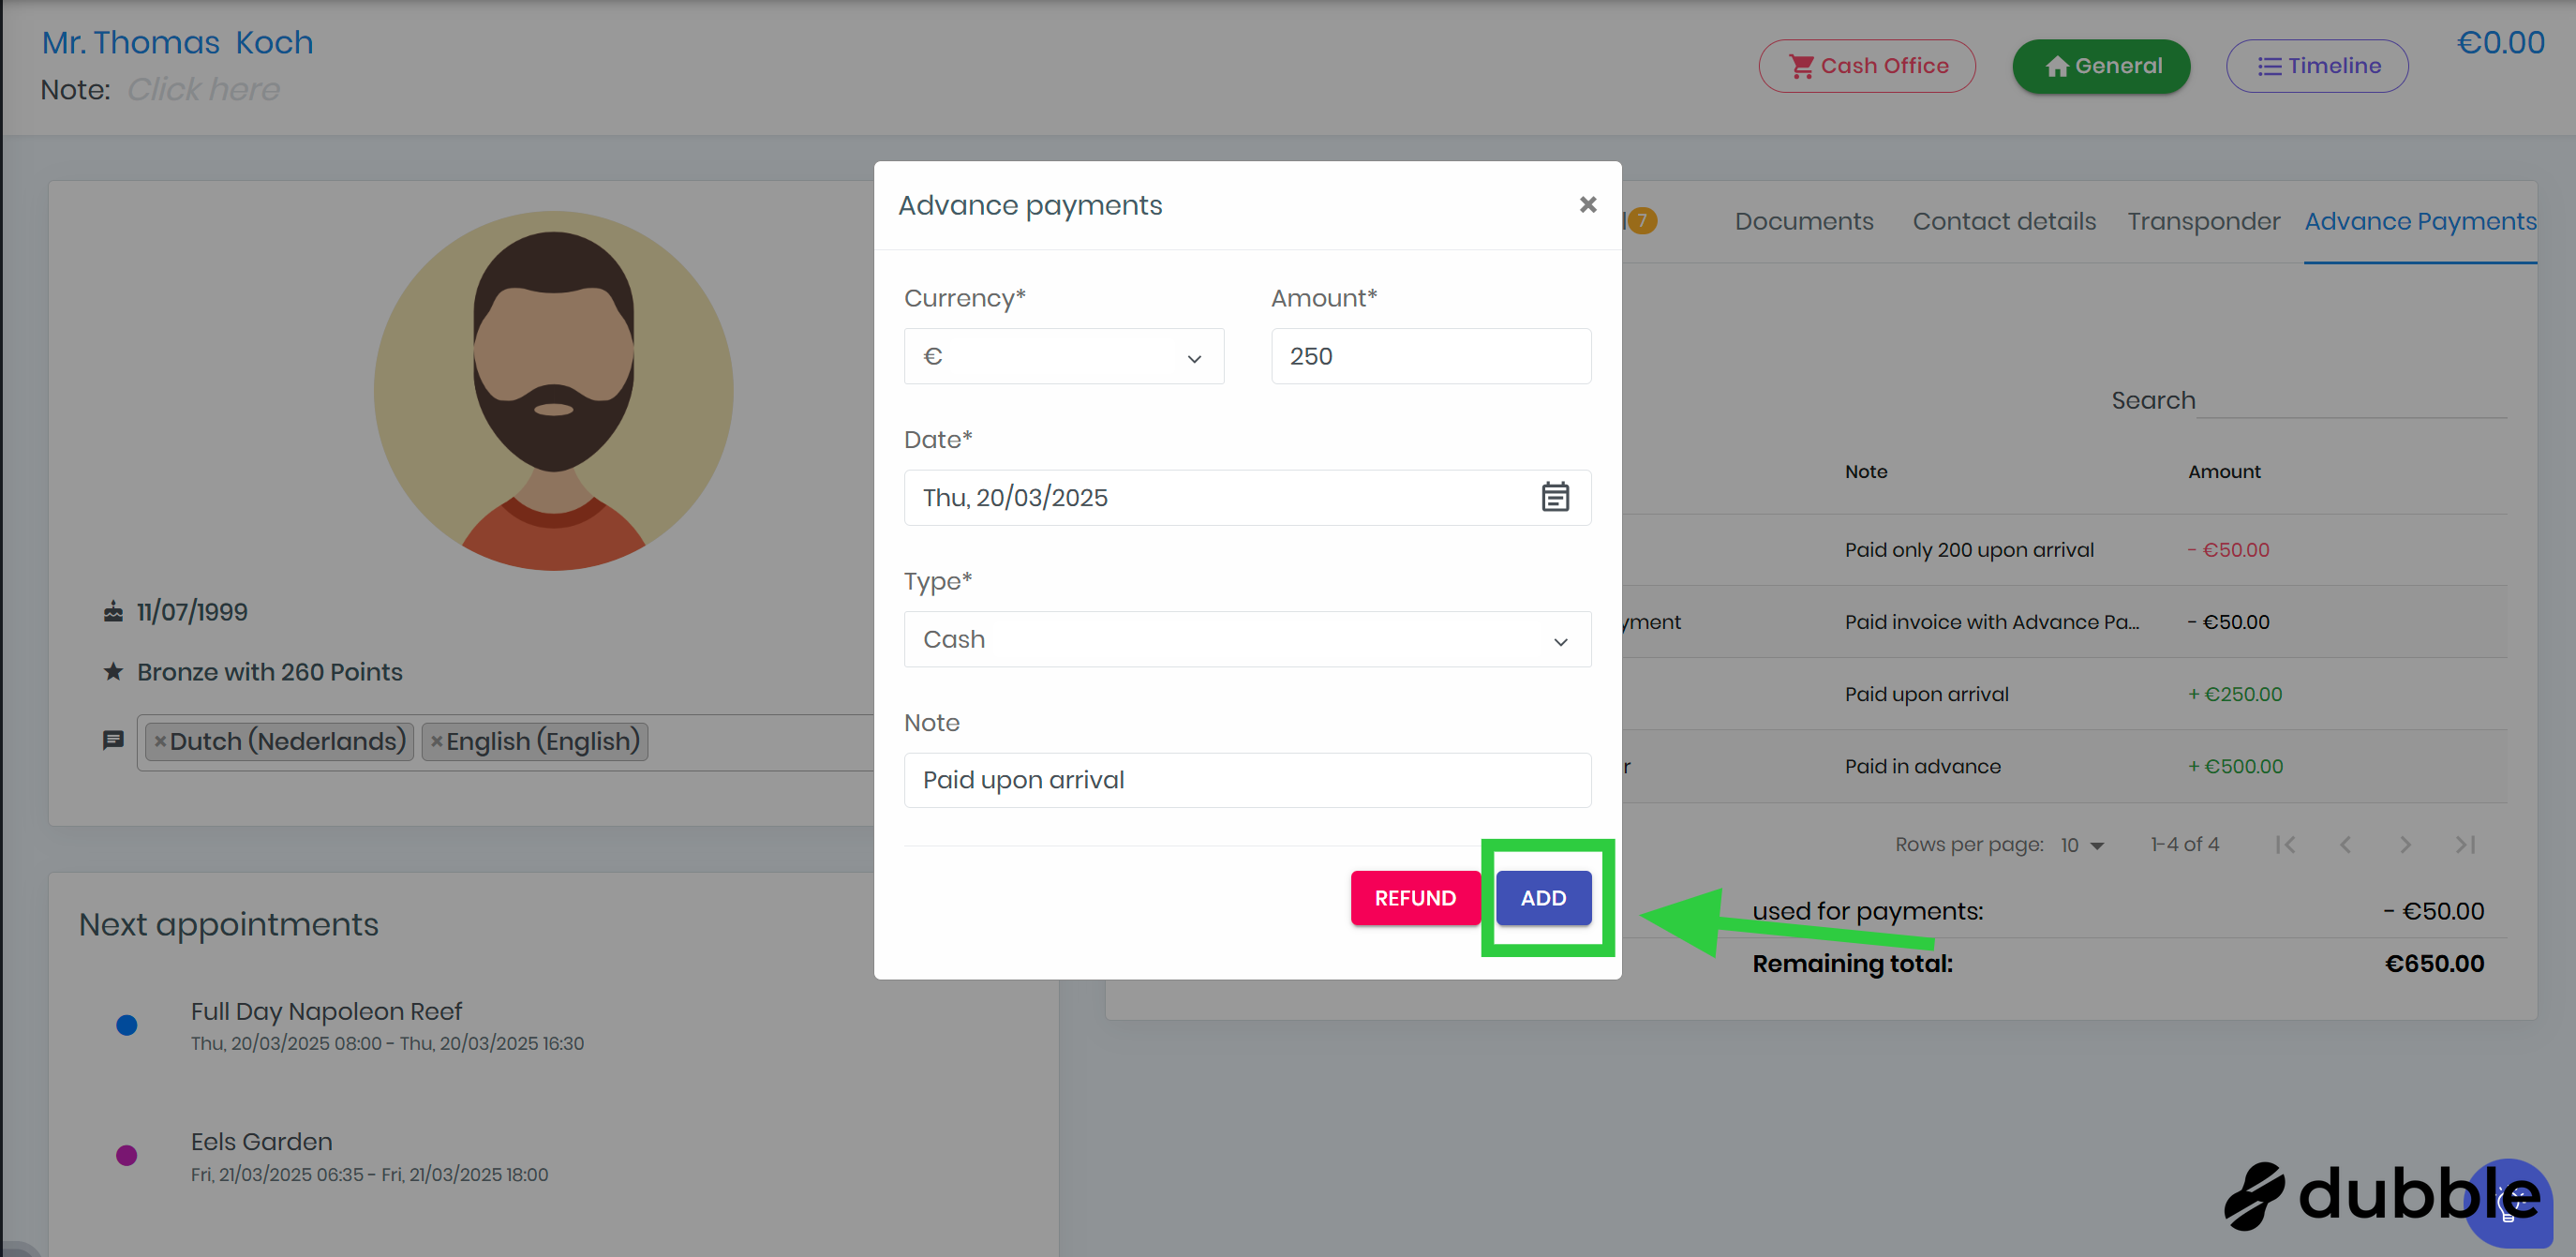The width and height of the screenshot is (2576, 1257).
Task: Open the Cash Office button
Action: [x=1866, y=66]
